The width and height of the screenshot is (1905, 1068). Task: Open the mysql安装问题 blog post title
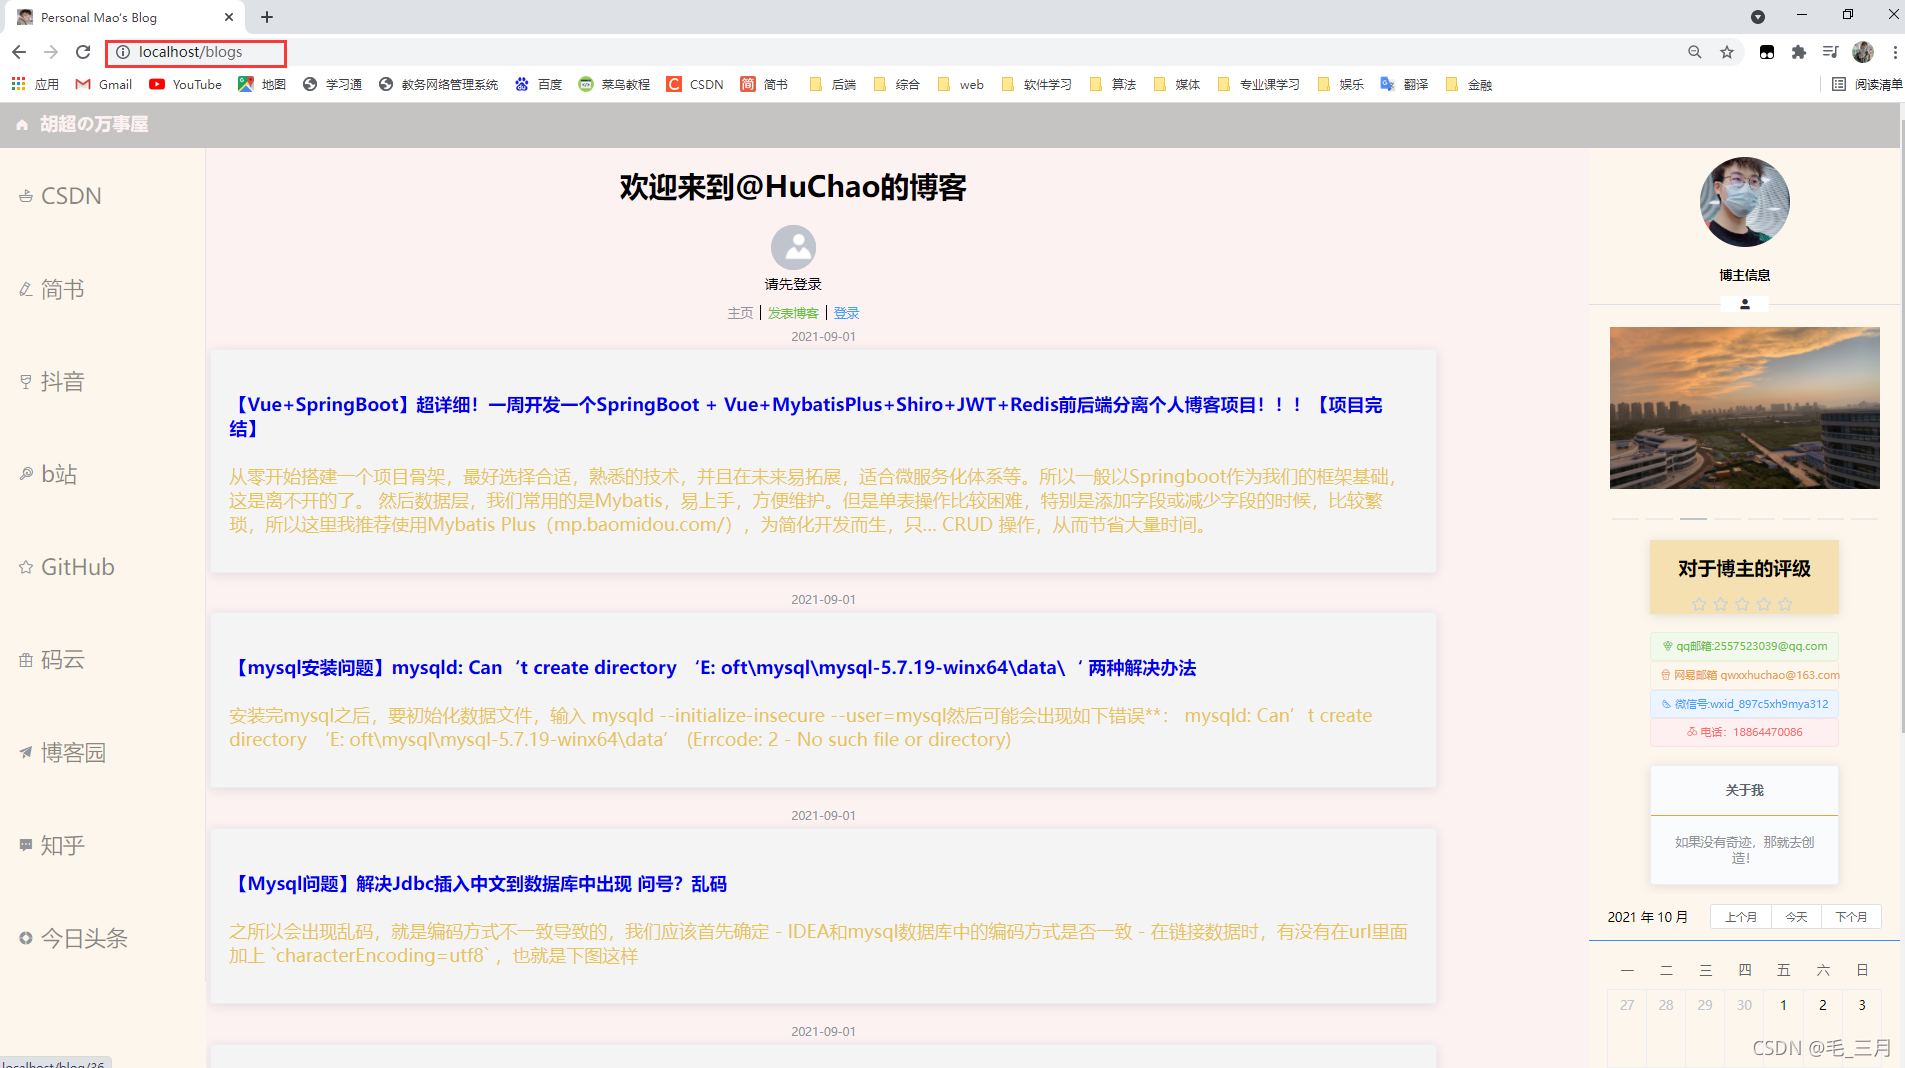tap(713, 668)
